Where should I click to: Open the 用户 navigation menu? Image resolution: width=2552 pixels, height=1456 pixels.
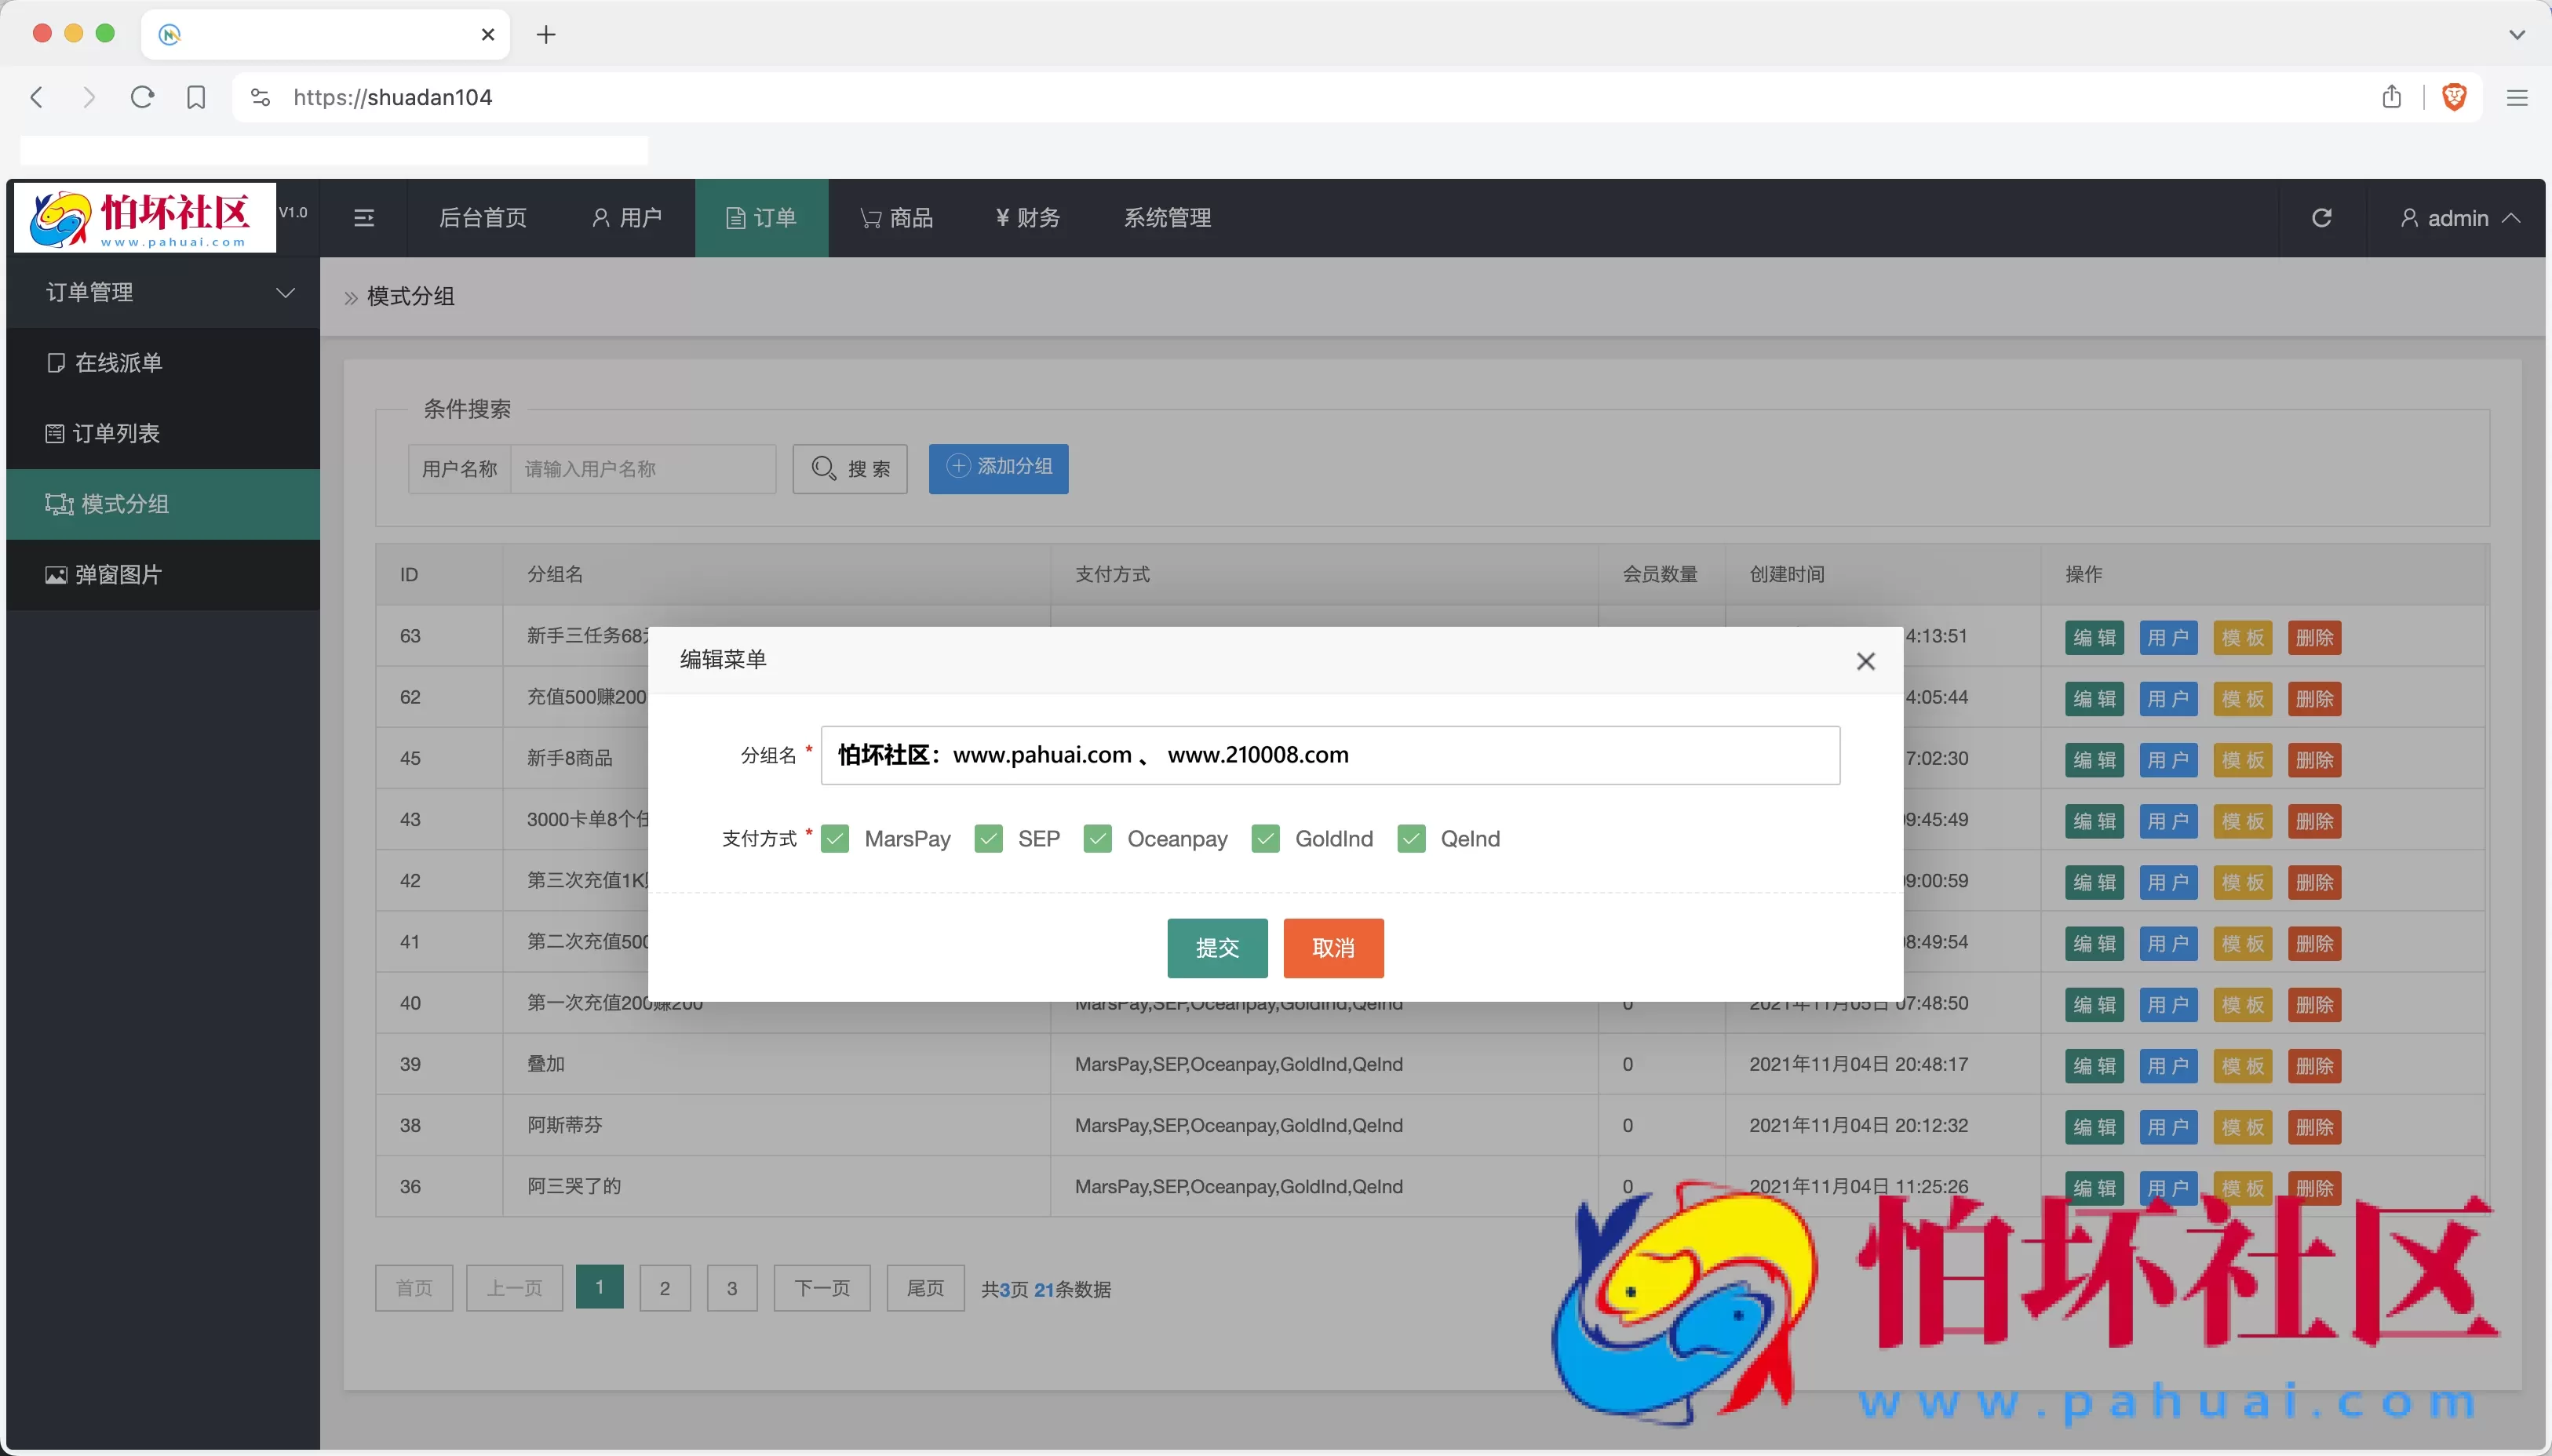pyautogui.click(x=628, y=217)
